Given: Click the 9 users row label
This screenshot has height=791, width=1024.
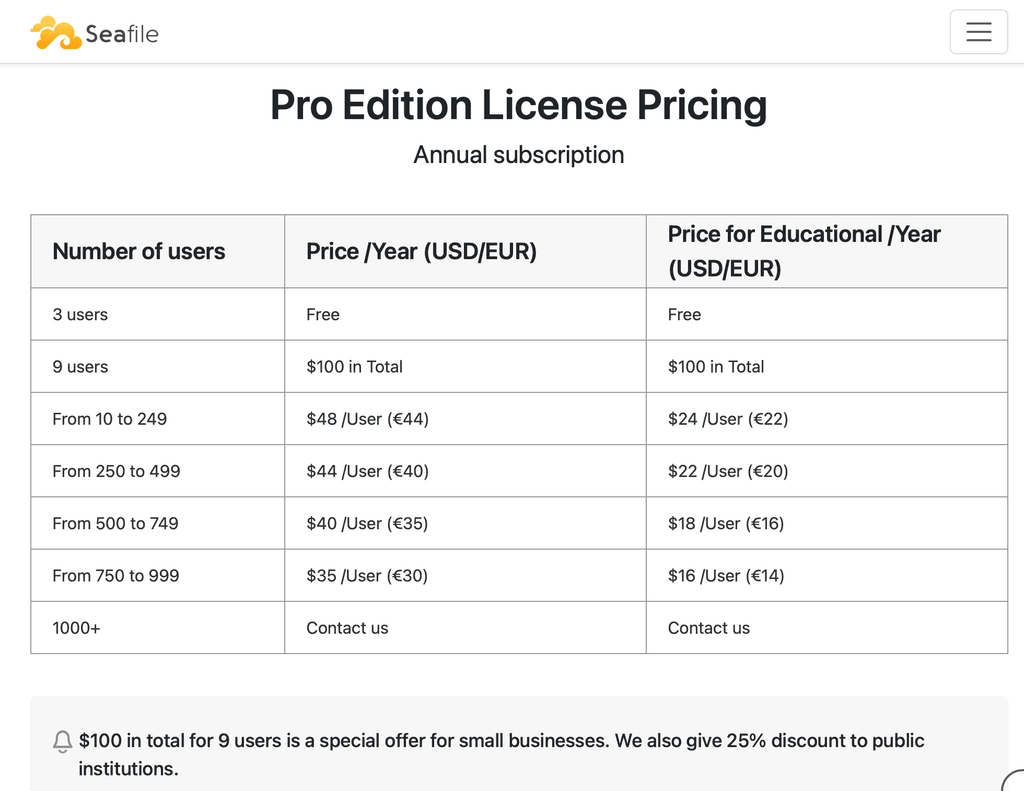Looking at the screenshot, I should click(x=80, y=367).
